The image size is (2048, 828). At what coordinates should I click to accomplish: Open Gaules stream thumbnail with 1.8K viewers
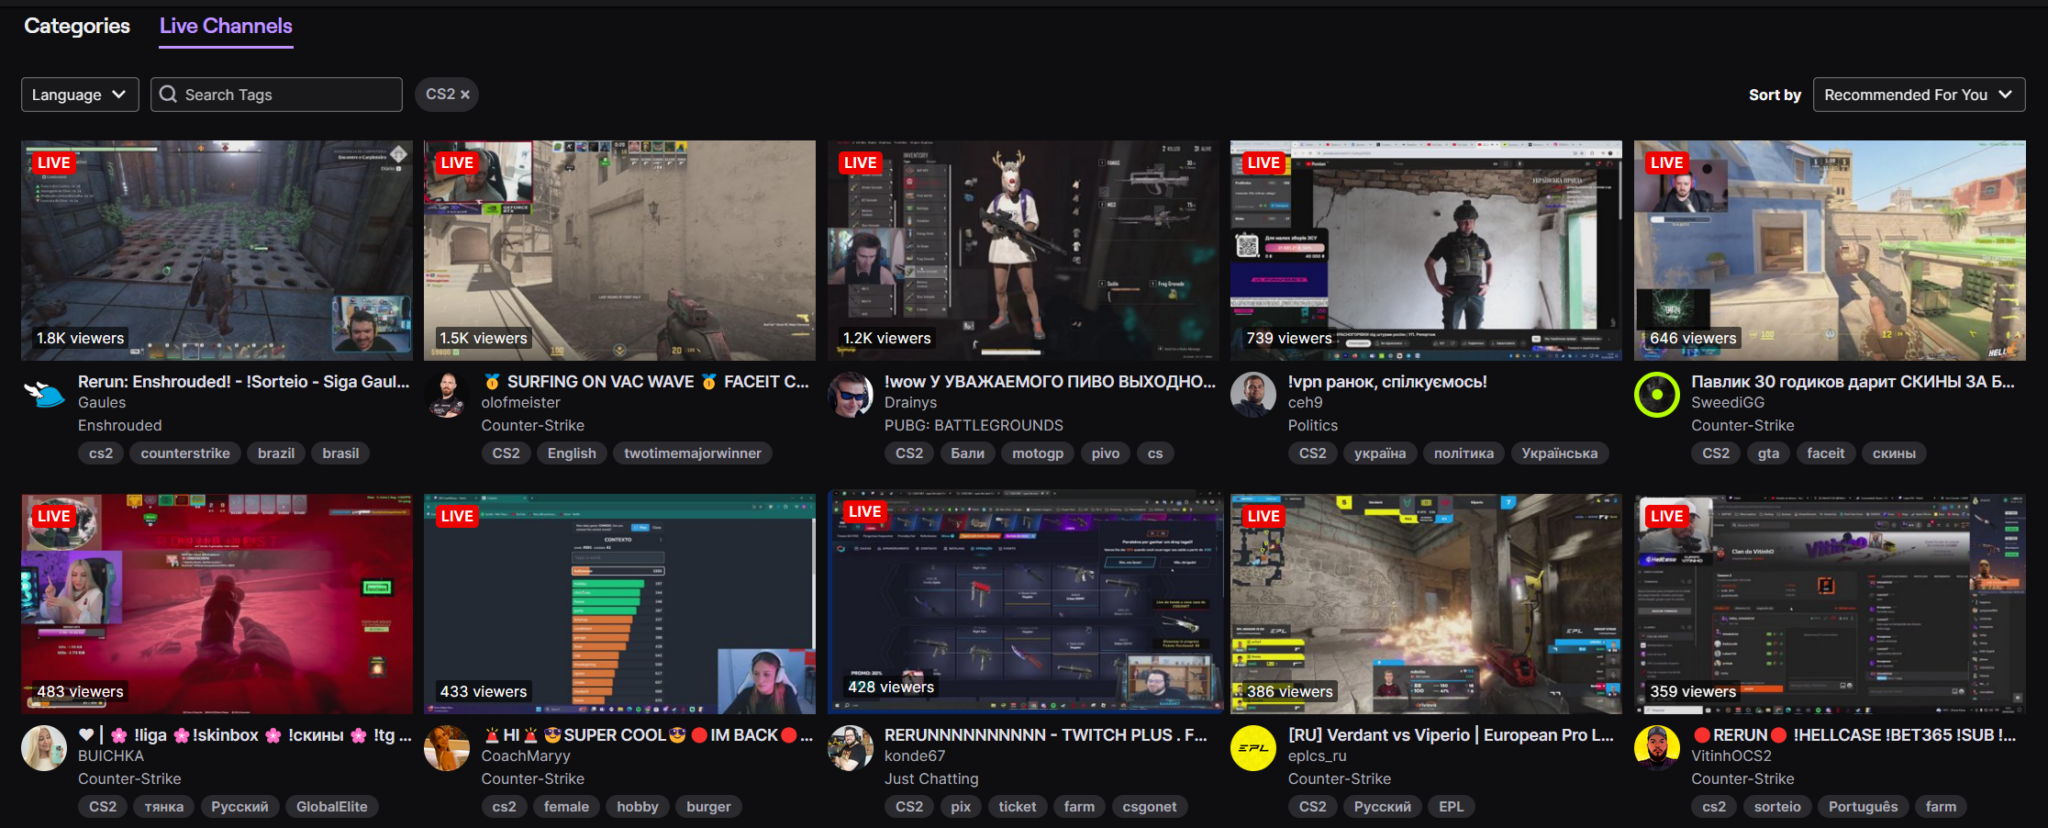coord(217,250)
